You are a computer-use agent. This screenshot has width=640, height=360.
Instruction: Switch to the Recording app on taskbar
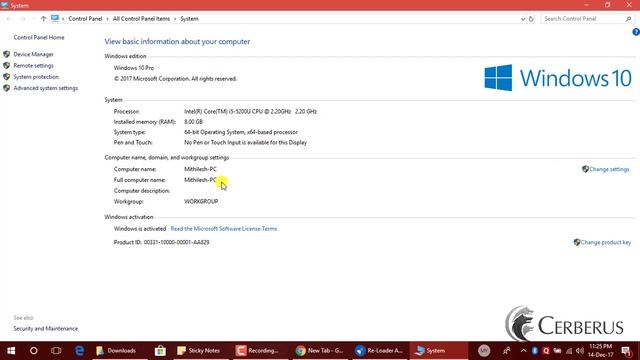tap(260, 351)
